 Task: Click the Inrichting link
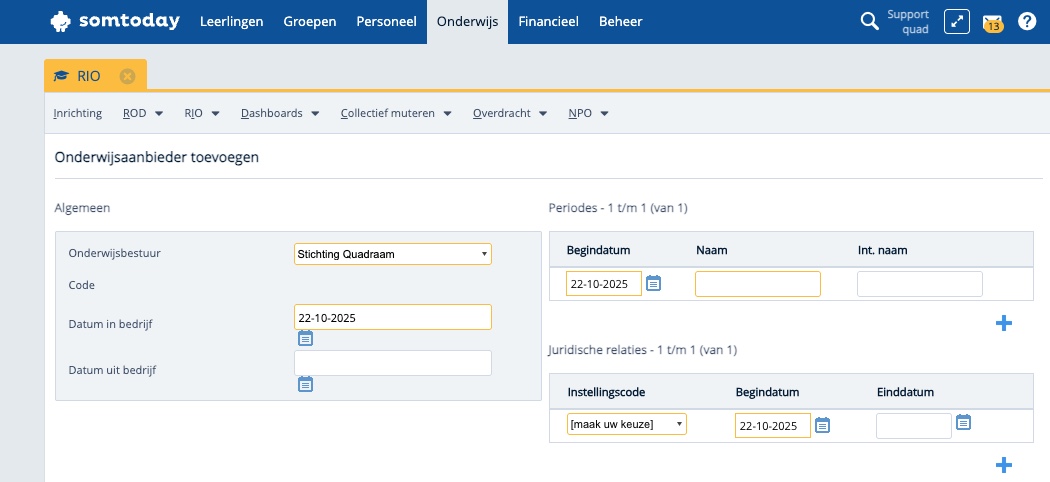point(78,114)
